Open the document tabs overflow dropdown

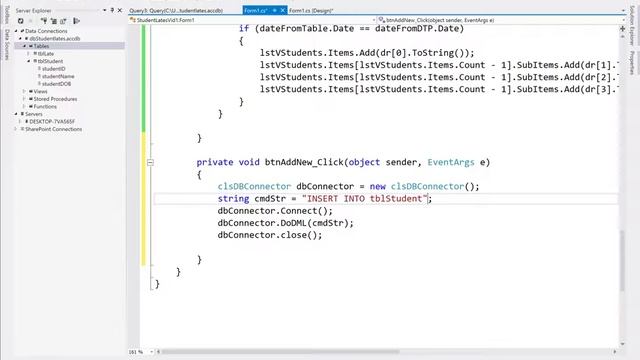pyautogui.click(x=623, y=11)
